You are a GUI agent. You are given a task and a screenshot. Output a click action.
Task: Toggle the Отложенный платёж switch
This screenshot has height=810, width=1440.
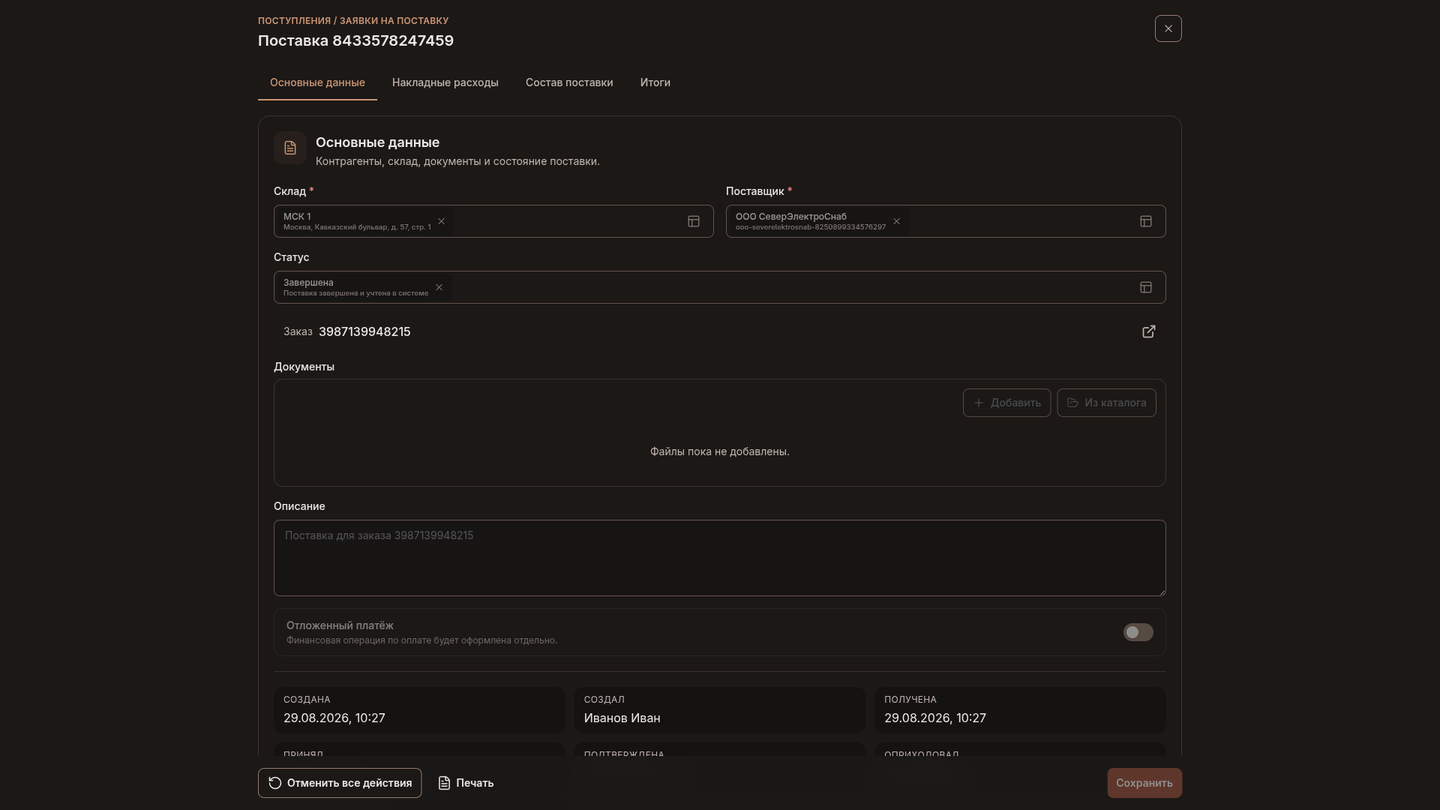1138,632
